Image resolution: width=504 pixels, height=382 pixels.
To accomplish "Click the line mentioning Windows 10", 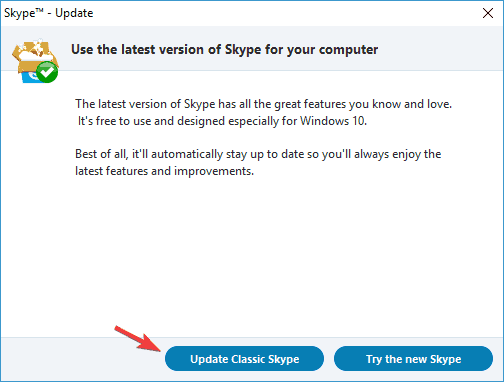I will [x=222, y=121].
